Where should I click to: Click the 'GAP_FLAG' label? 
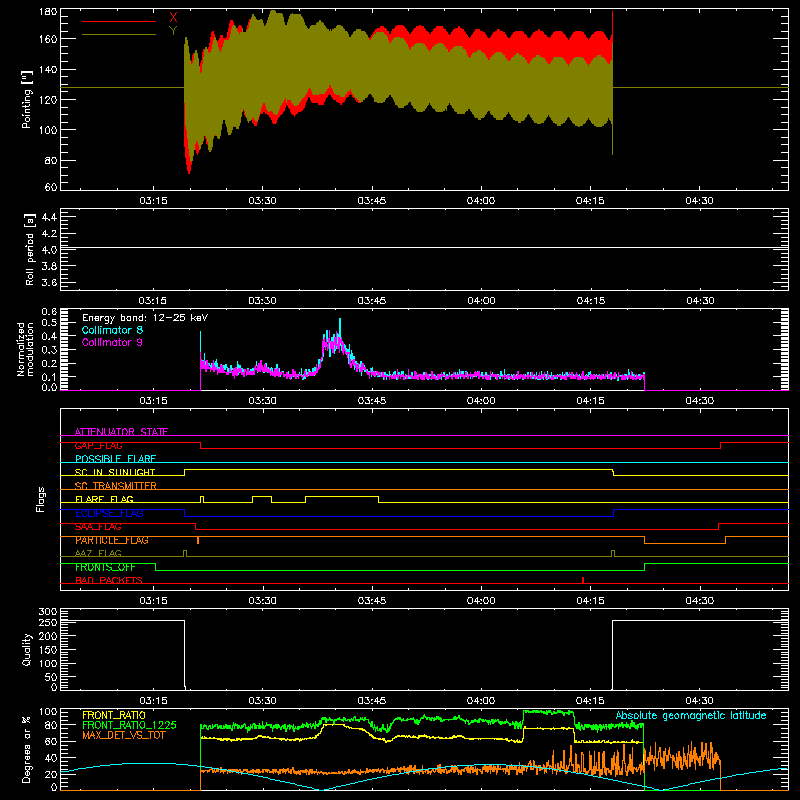pyautogui.click(x=99, y=445)
